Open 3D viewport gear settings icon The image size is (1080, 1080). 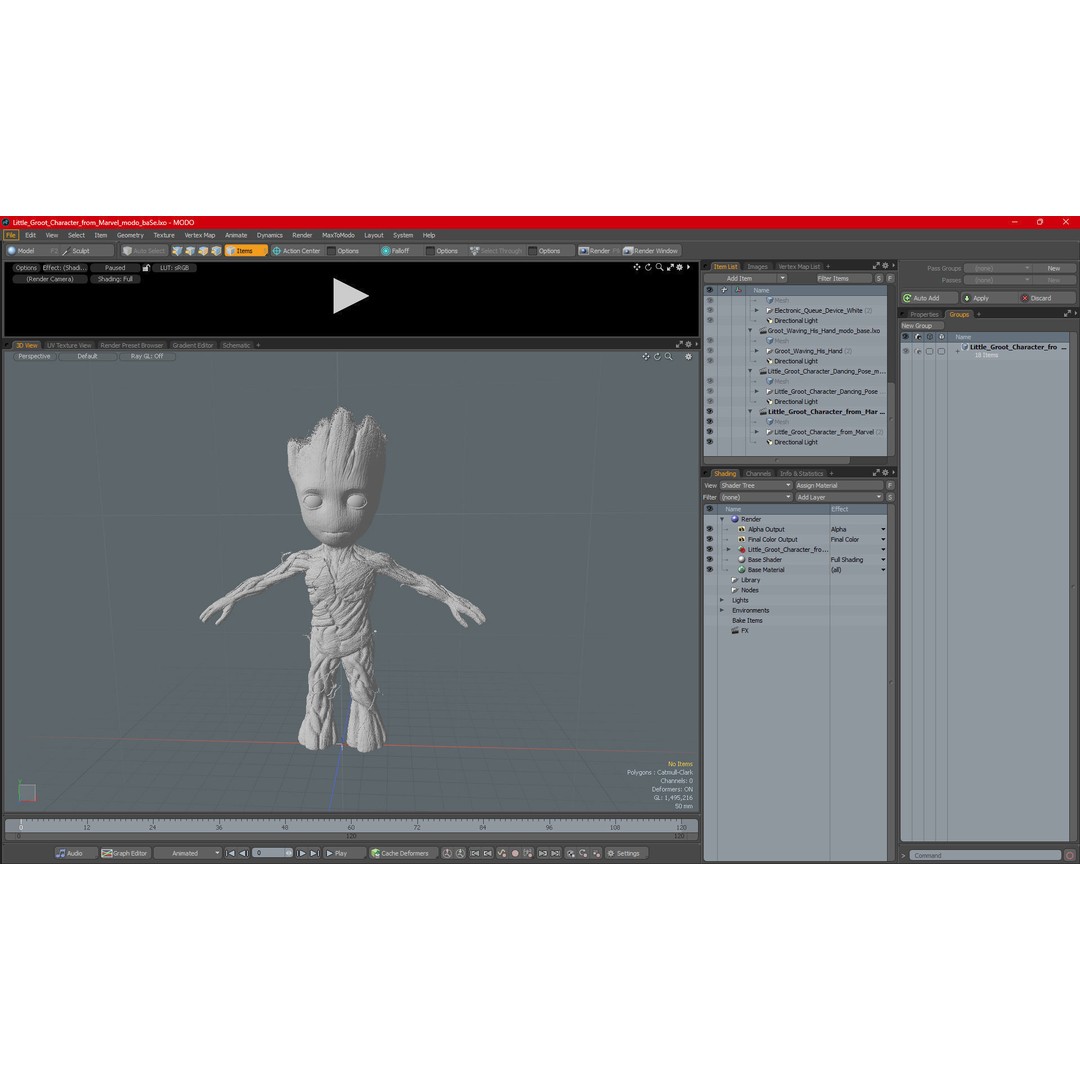point(688,357)
